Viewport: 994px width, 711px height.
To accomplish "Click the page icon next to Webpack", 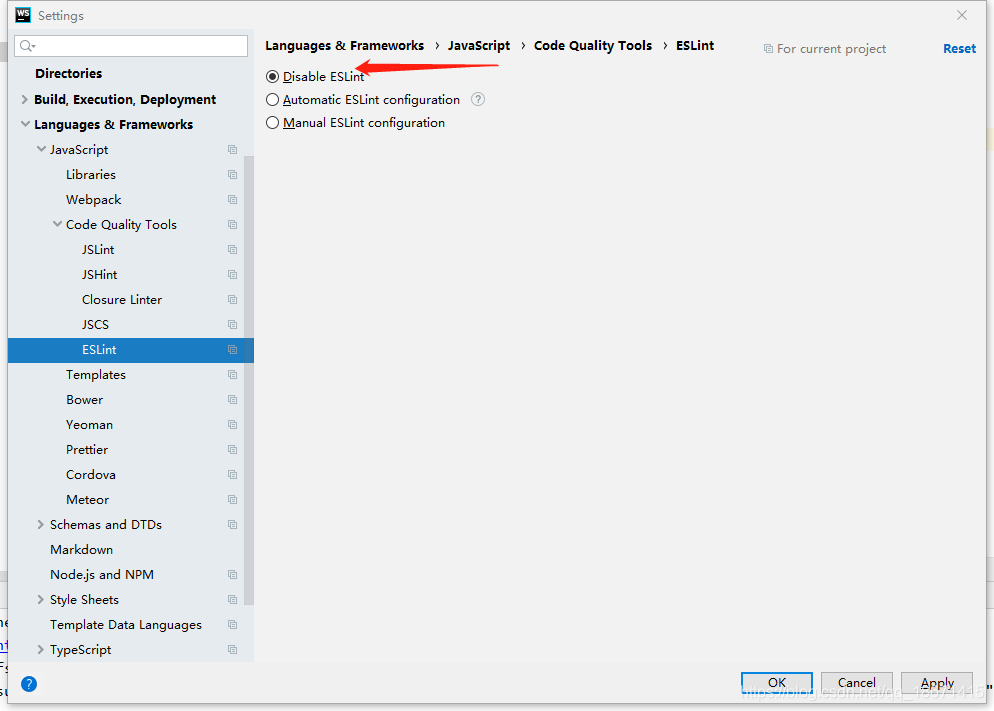I will [x=232, y=199].
